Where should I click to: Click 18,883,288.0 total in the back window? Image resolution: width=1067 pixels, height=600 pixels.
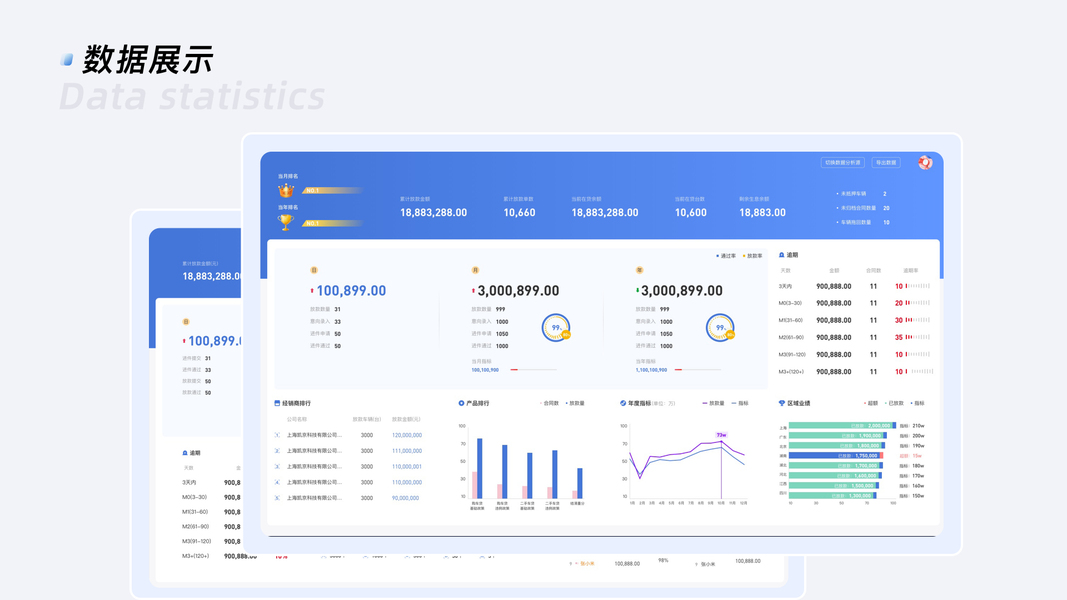click(x=212, y=276)
